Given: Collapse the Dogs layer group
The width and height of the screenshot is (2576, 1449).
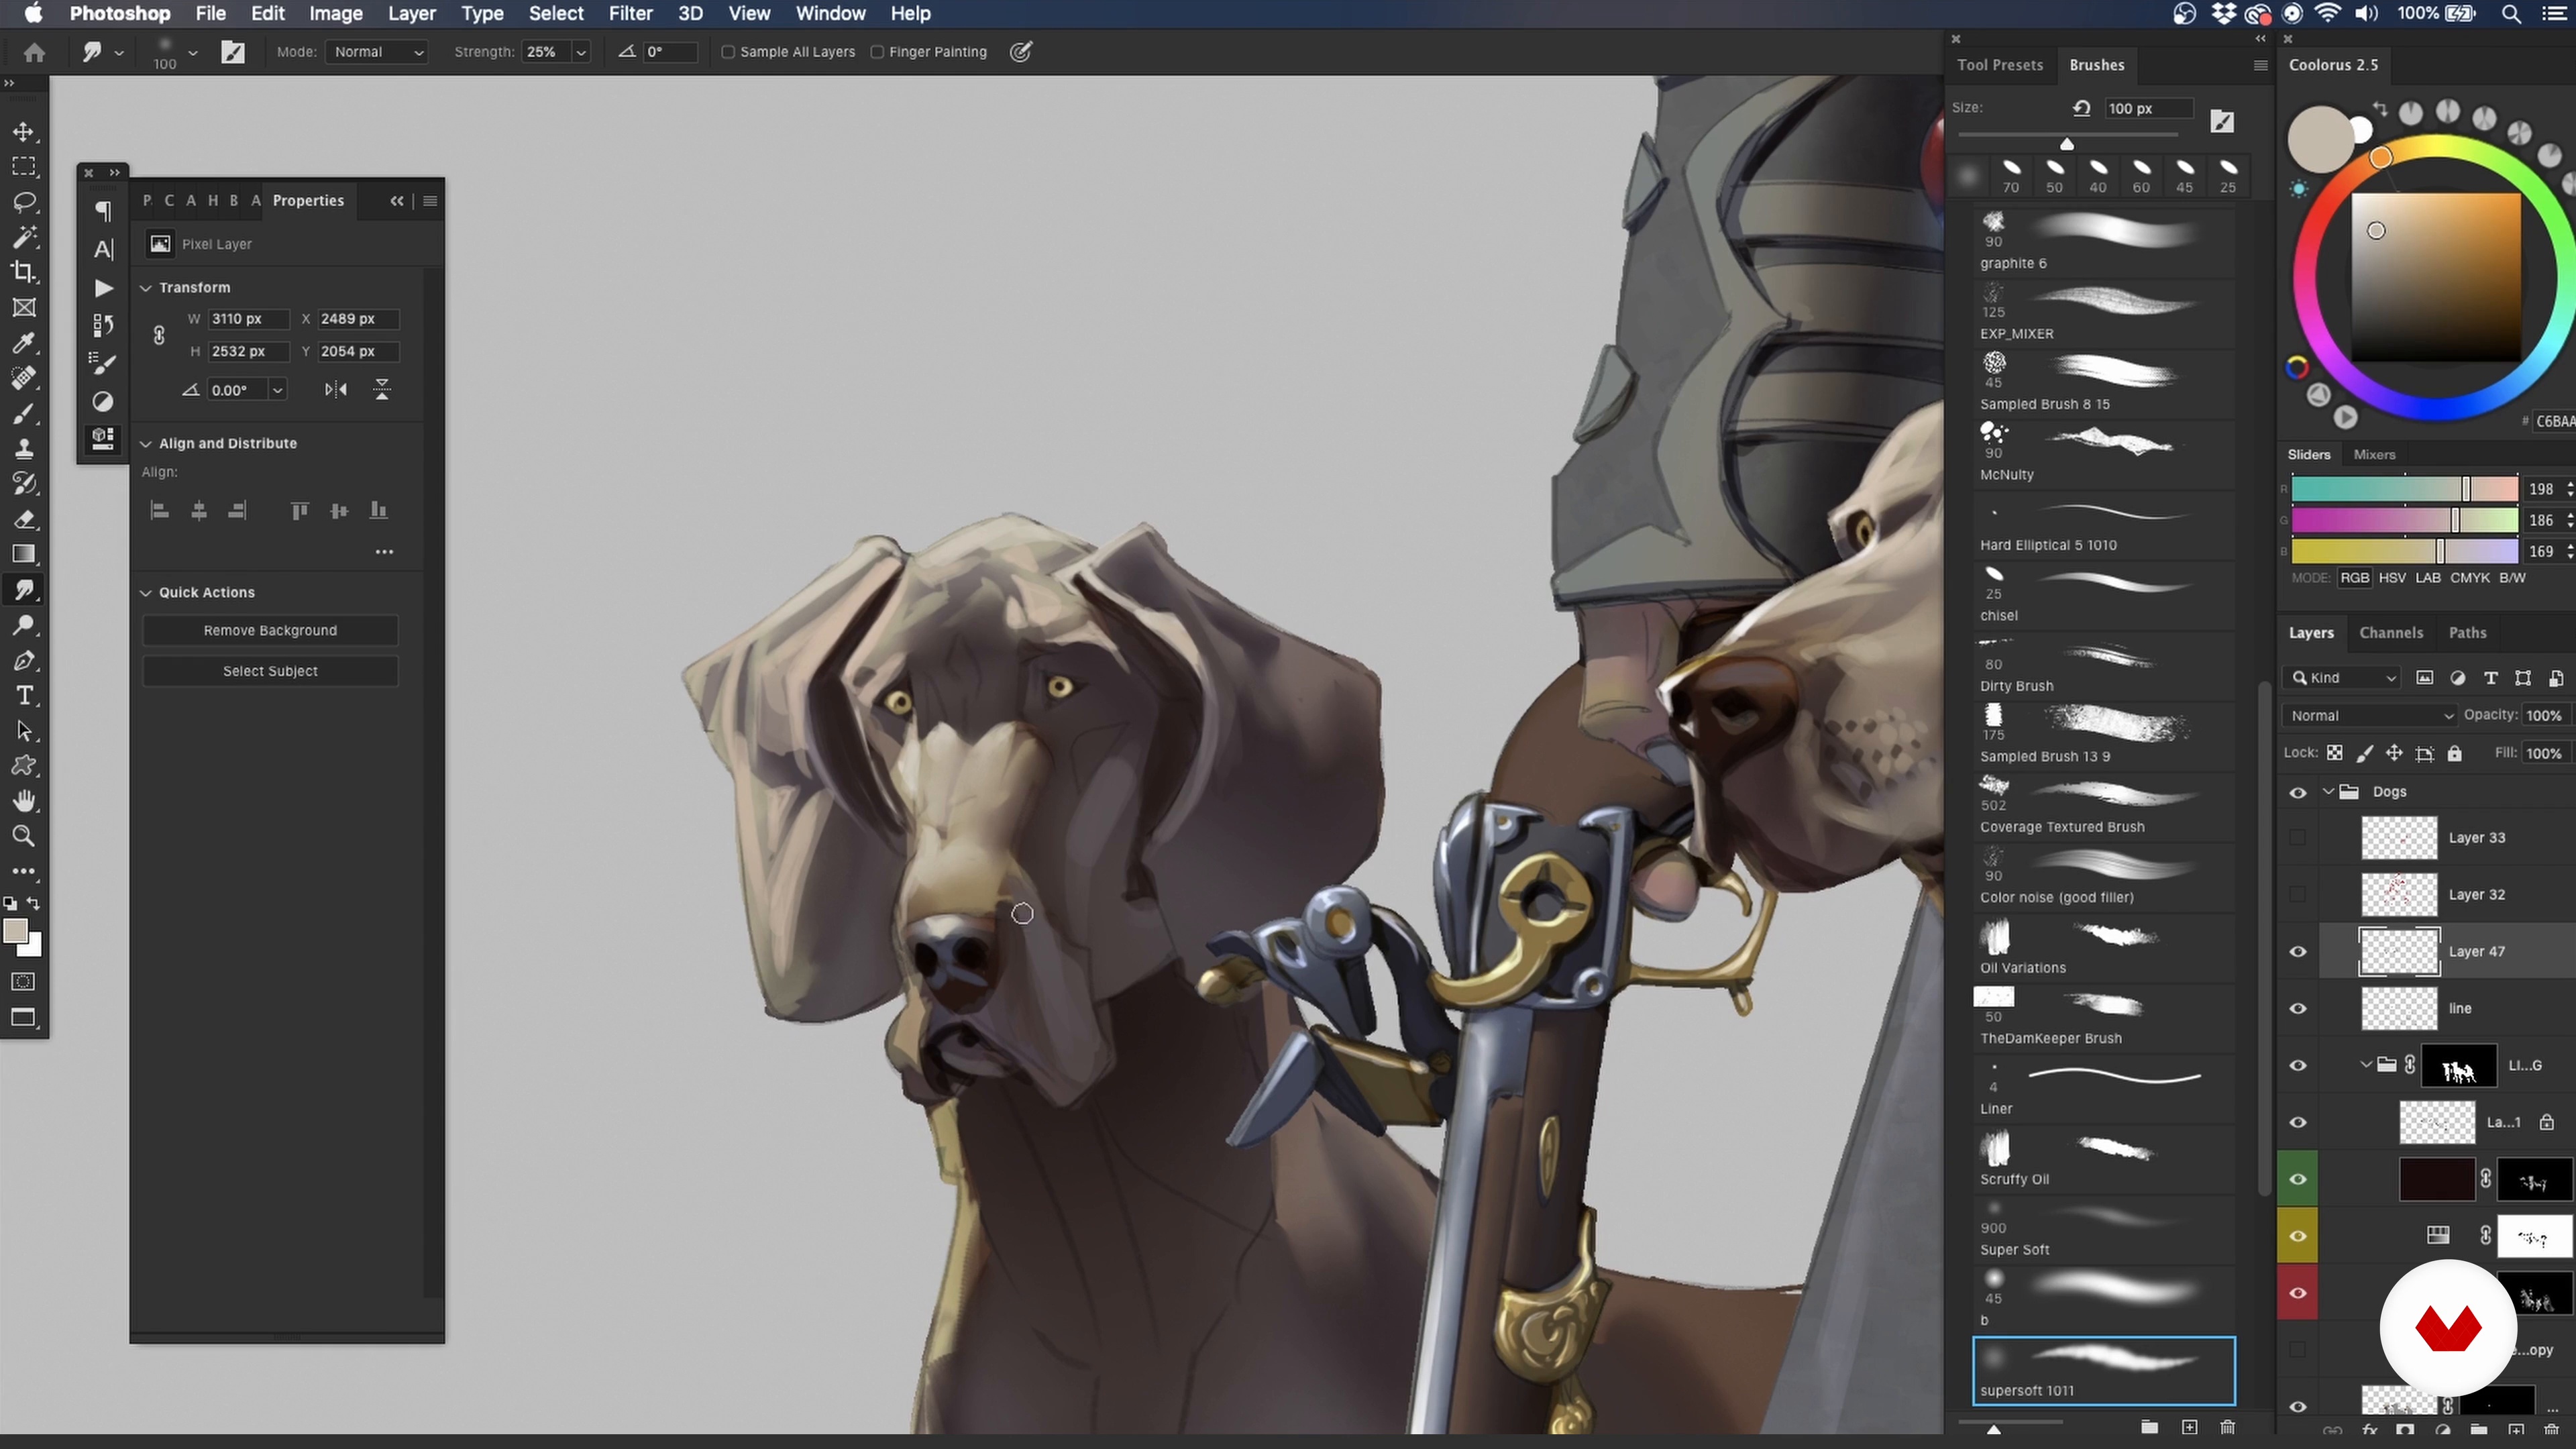Looking at the screenshot, I should [2328, 792].
